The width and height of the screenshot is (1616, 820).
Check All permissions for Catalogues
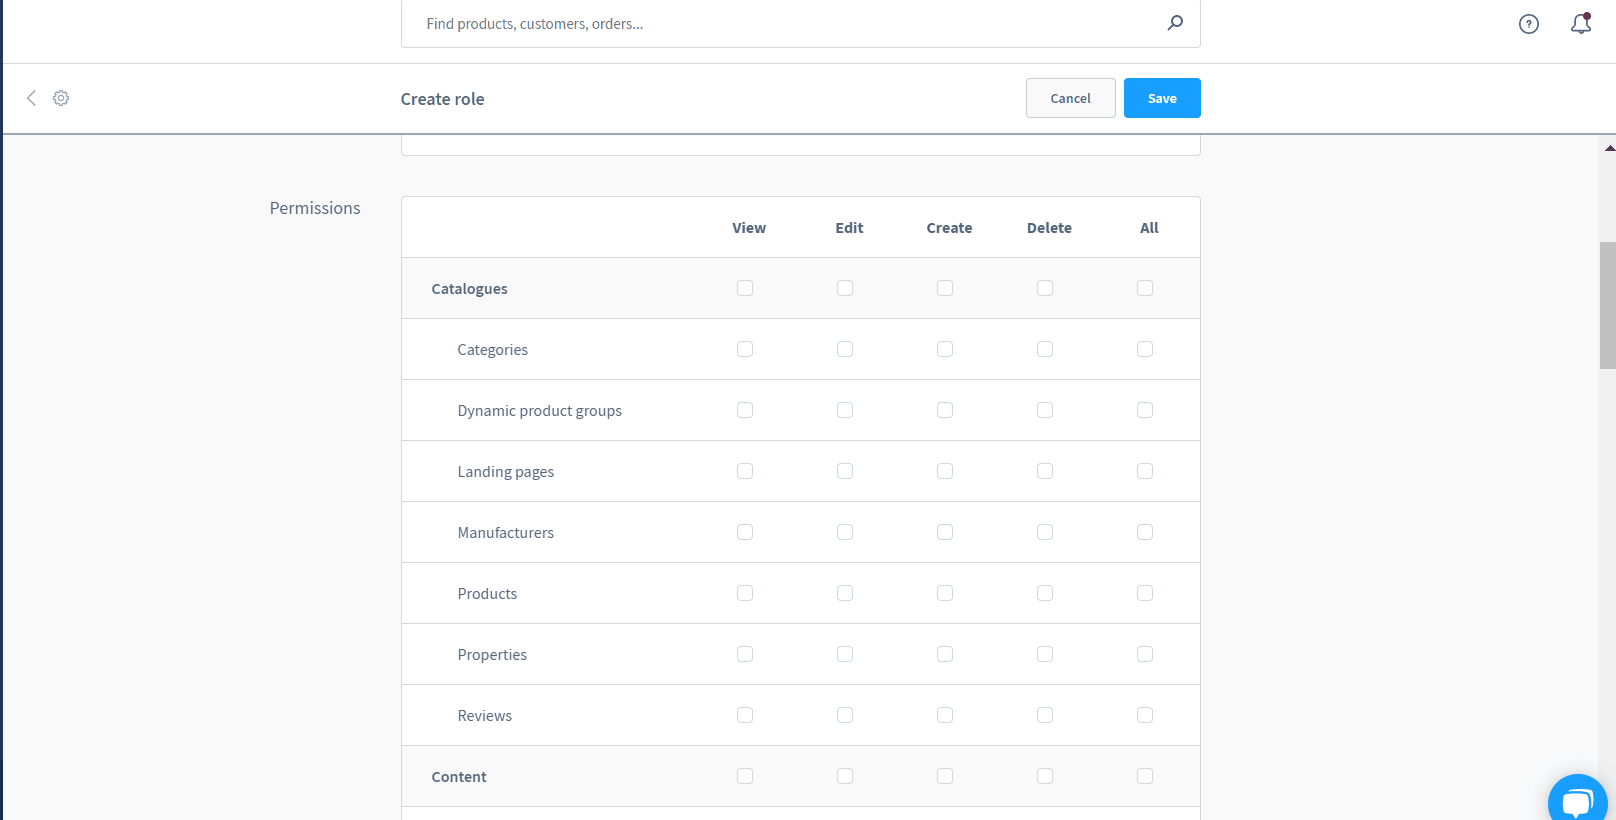pos(1145,288)
